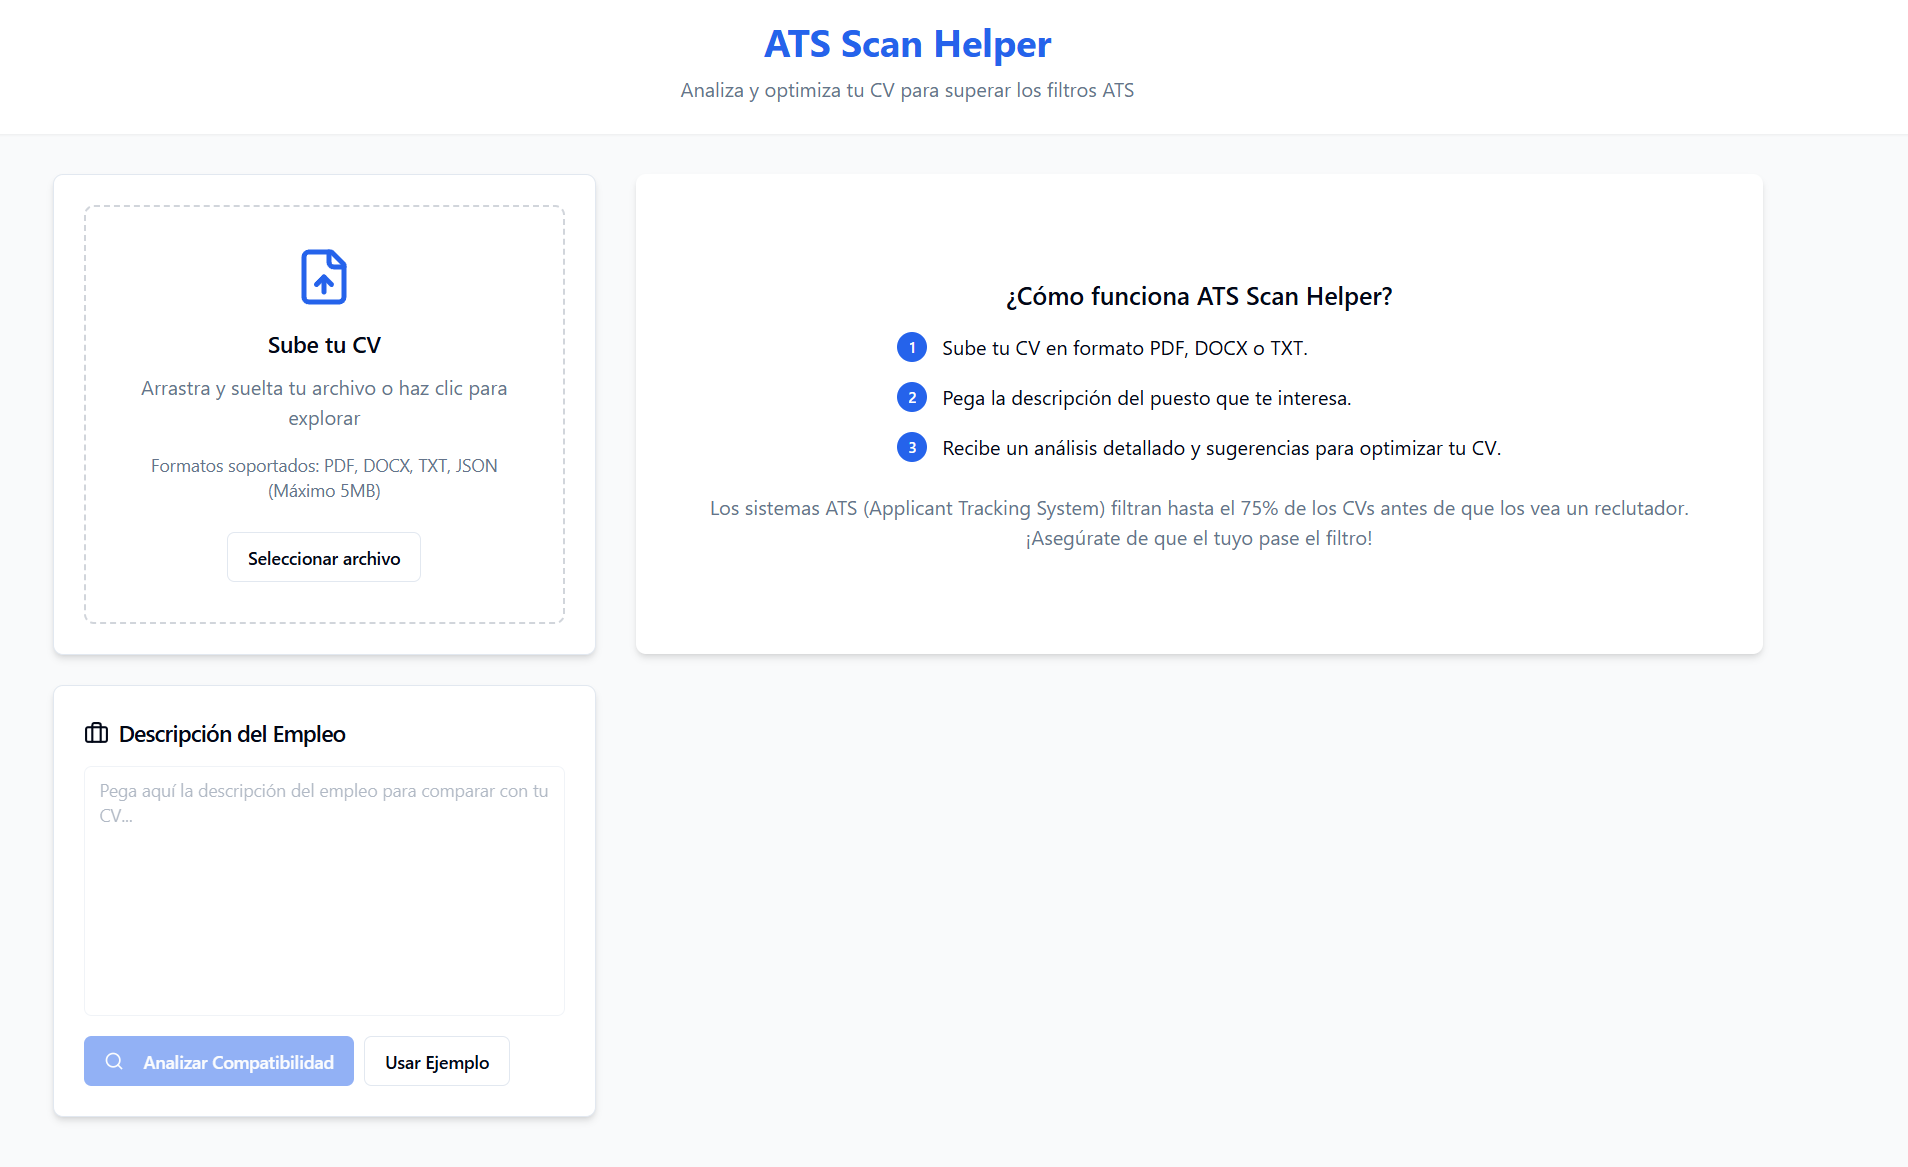1908x1167 pixels.
Task: Click the magnifying glass inside Analizar Compatibilidad
Action: coord(113,1061)
